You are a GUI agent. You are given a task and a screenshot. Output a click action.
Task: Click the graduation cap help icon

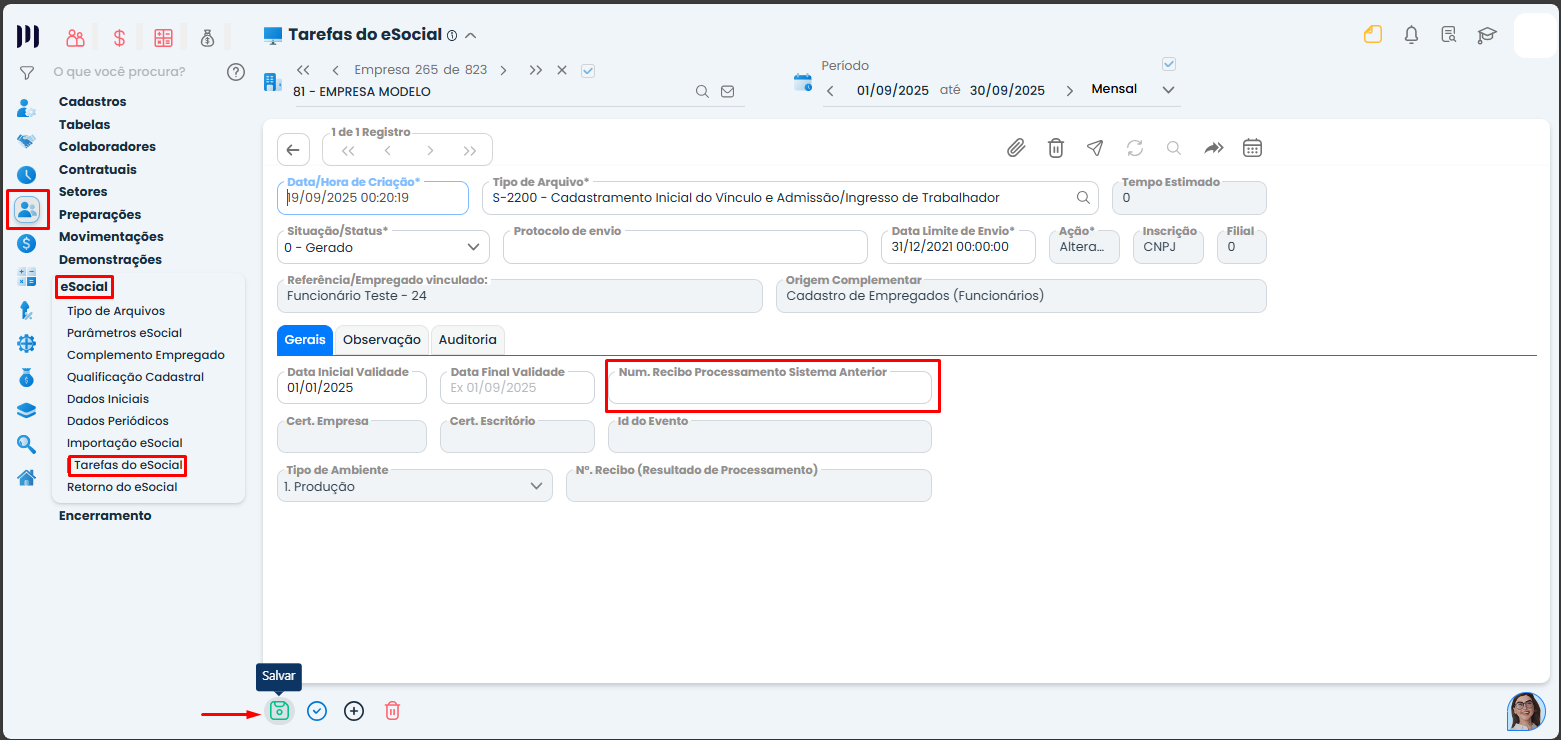click(1487, 35)
